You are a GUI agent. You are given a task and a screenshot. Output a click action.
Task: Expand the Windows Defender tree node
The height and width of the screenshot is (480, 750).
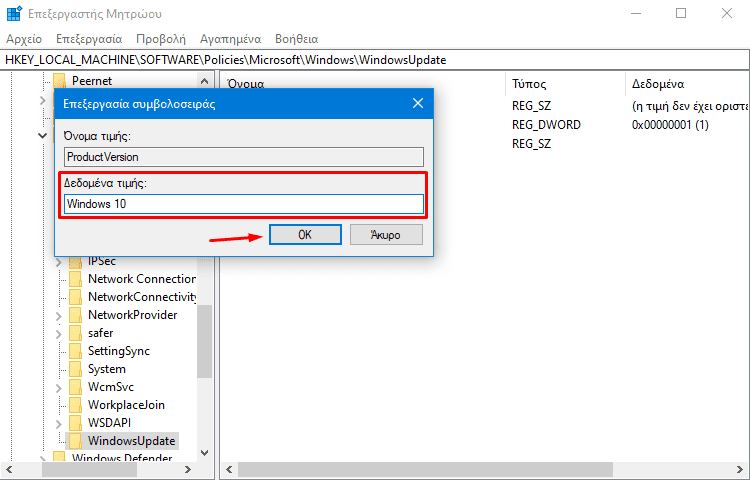point(43,458)
